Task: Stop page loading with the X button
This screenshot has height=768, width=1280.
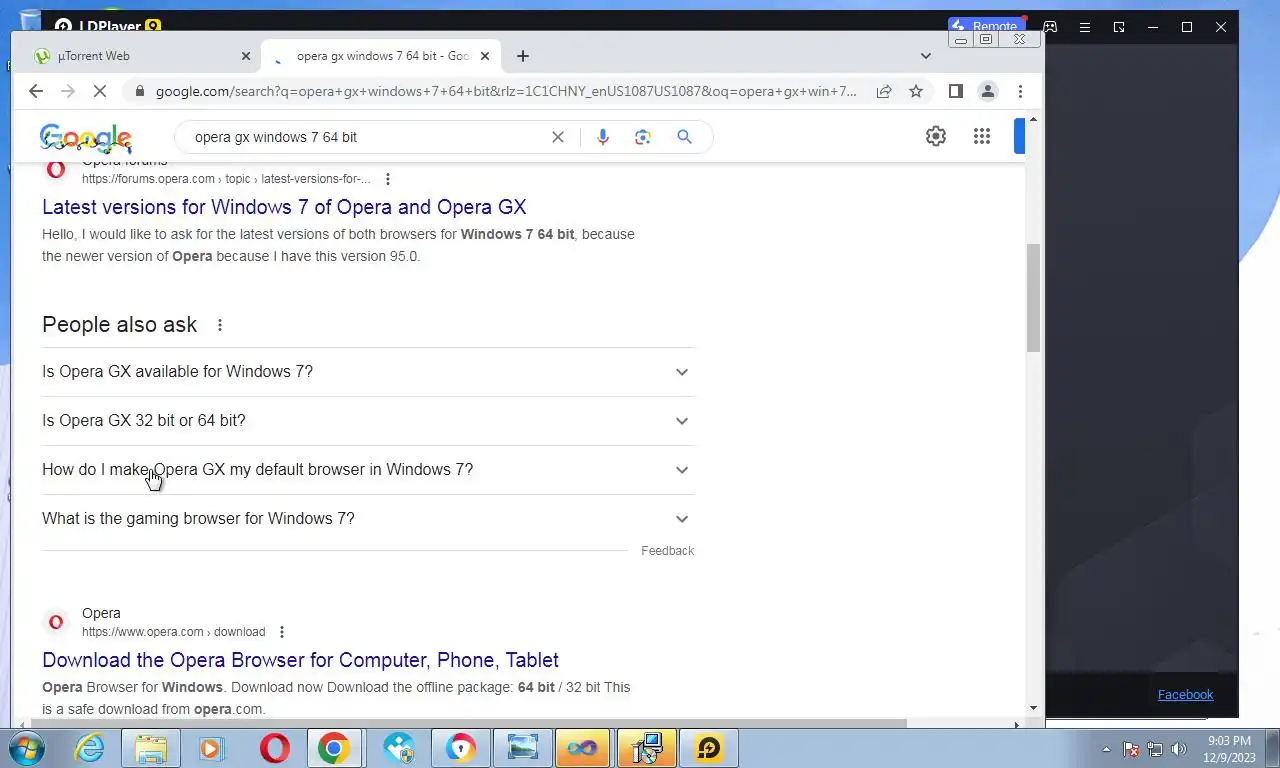Action: coord(99,91)
